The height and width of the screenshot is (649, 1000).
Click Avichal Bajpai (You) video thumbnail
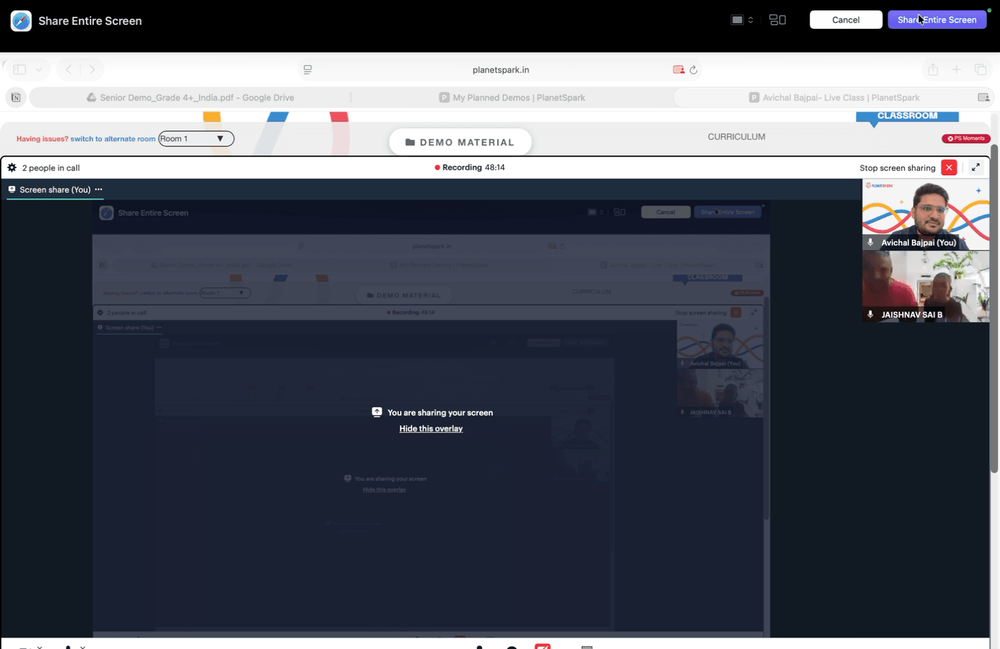pyautogui.click(x=925, y=214)
